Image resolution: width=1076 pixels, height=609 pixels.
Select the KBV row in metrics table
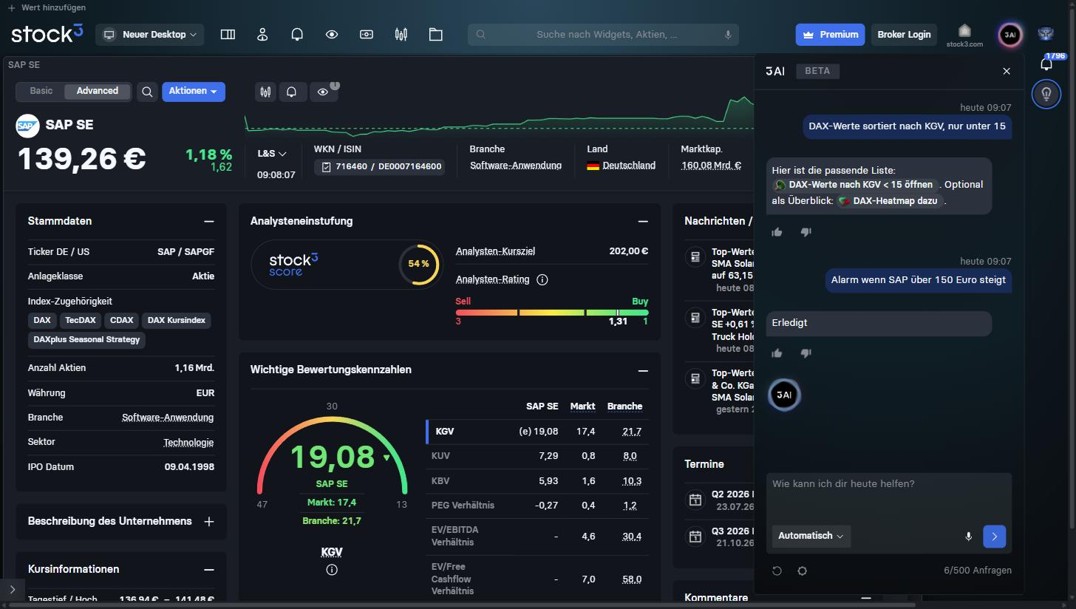[536, 481]
